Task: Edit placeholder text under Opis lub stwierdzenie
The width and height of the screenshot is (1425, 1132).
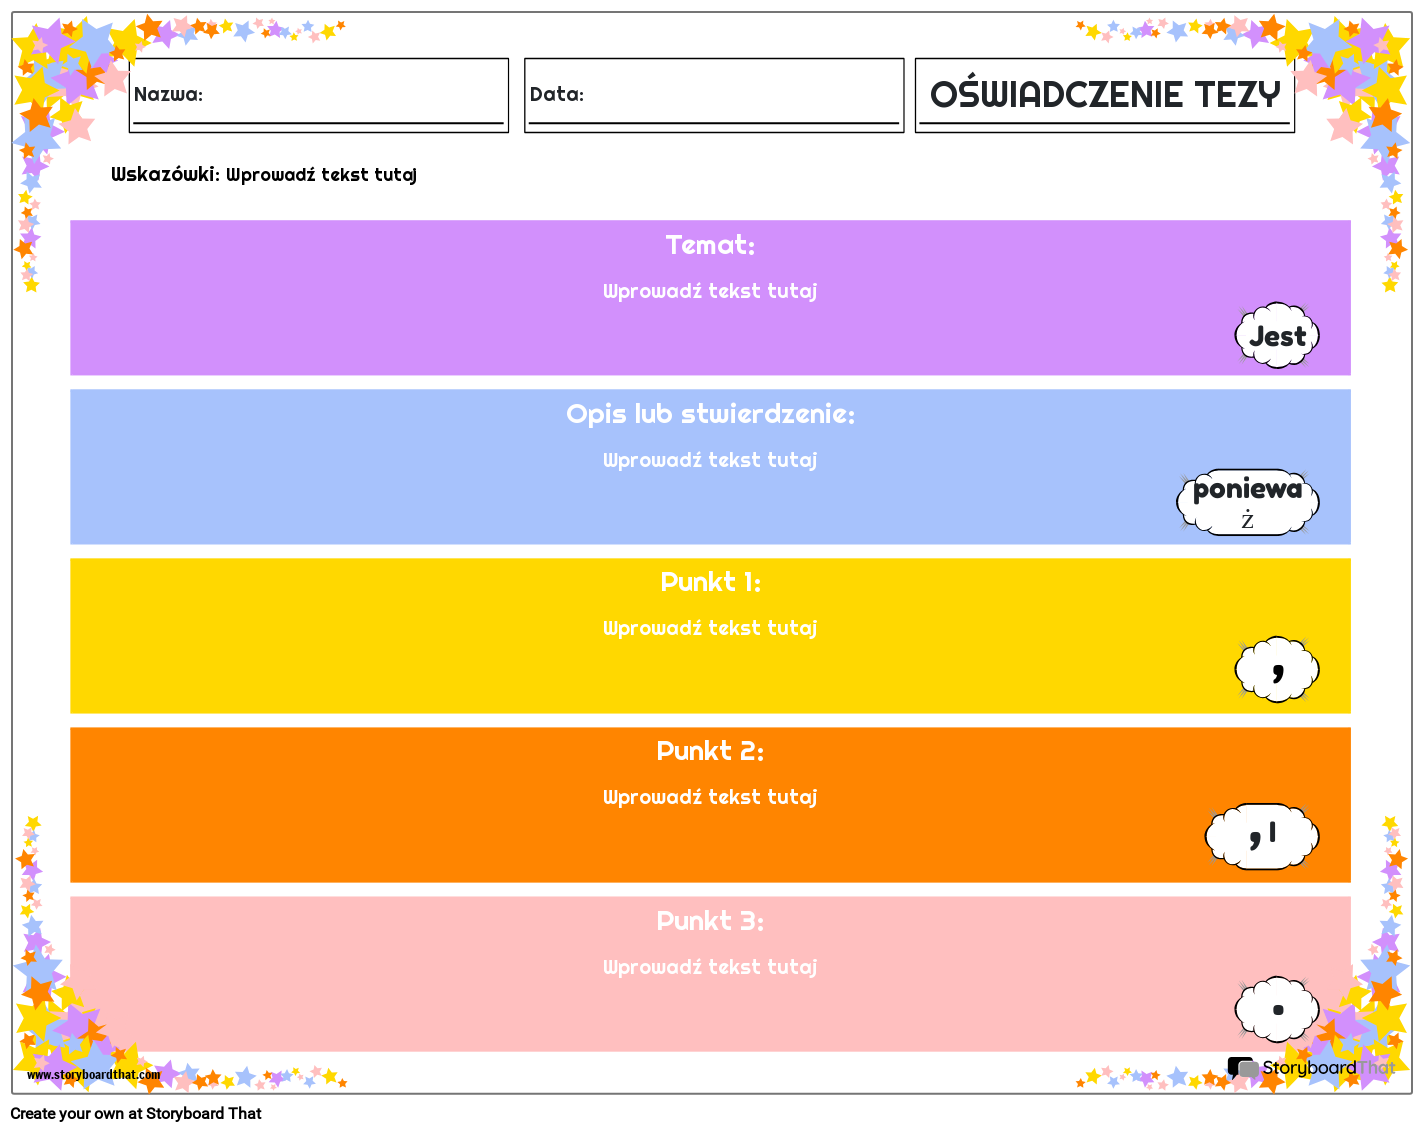Action: click(710, 460)
